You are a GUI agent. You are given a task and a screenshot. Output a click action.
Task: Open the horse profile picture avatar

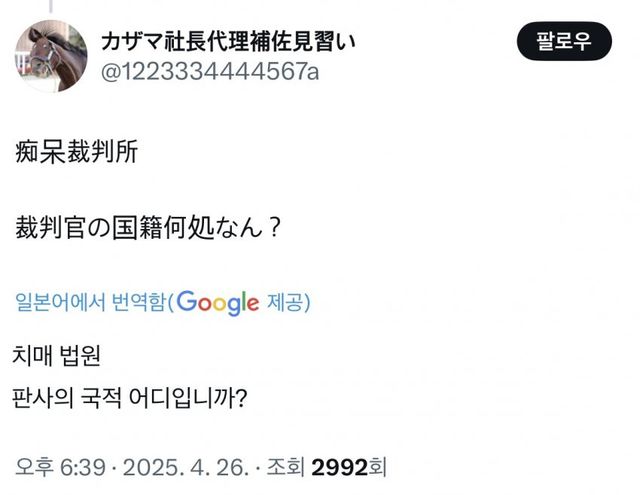click(x=51, y=57)
